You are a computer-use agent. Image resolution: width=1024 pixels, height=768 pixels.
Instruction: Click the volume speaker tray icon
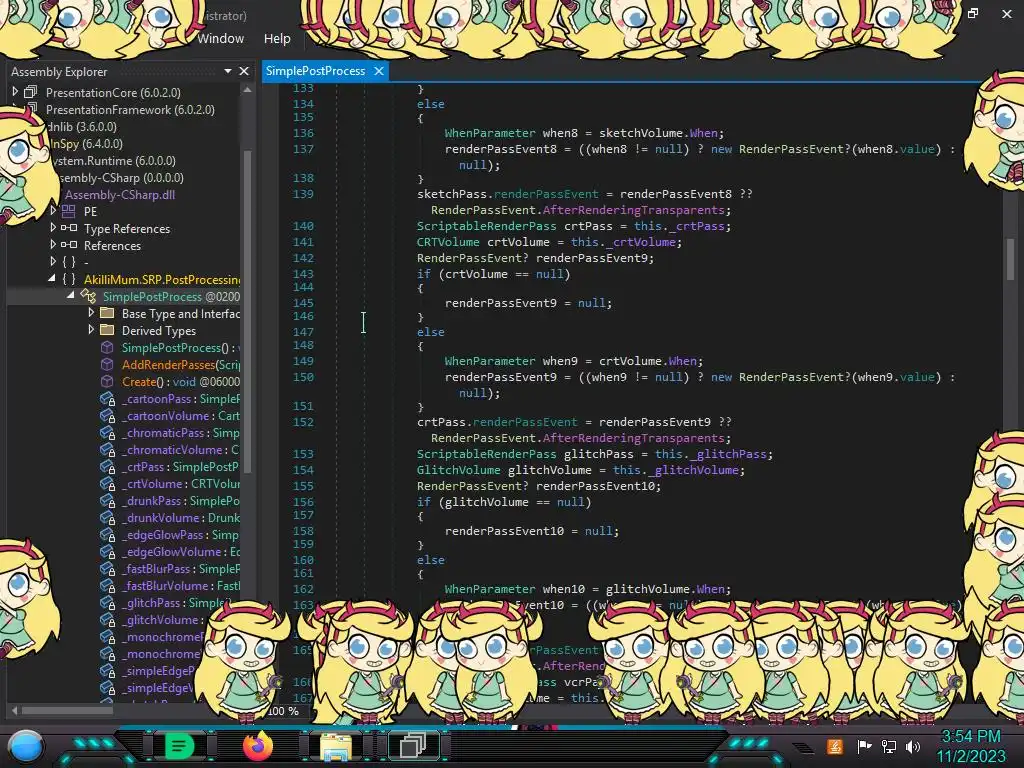912,746
